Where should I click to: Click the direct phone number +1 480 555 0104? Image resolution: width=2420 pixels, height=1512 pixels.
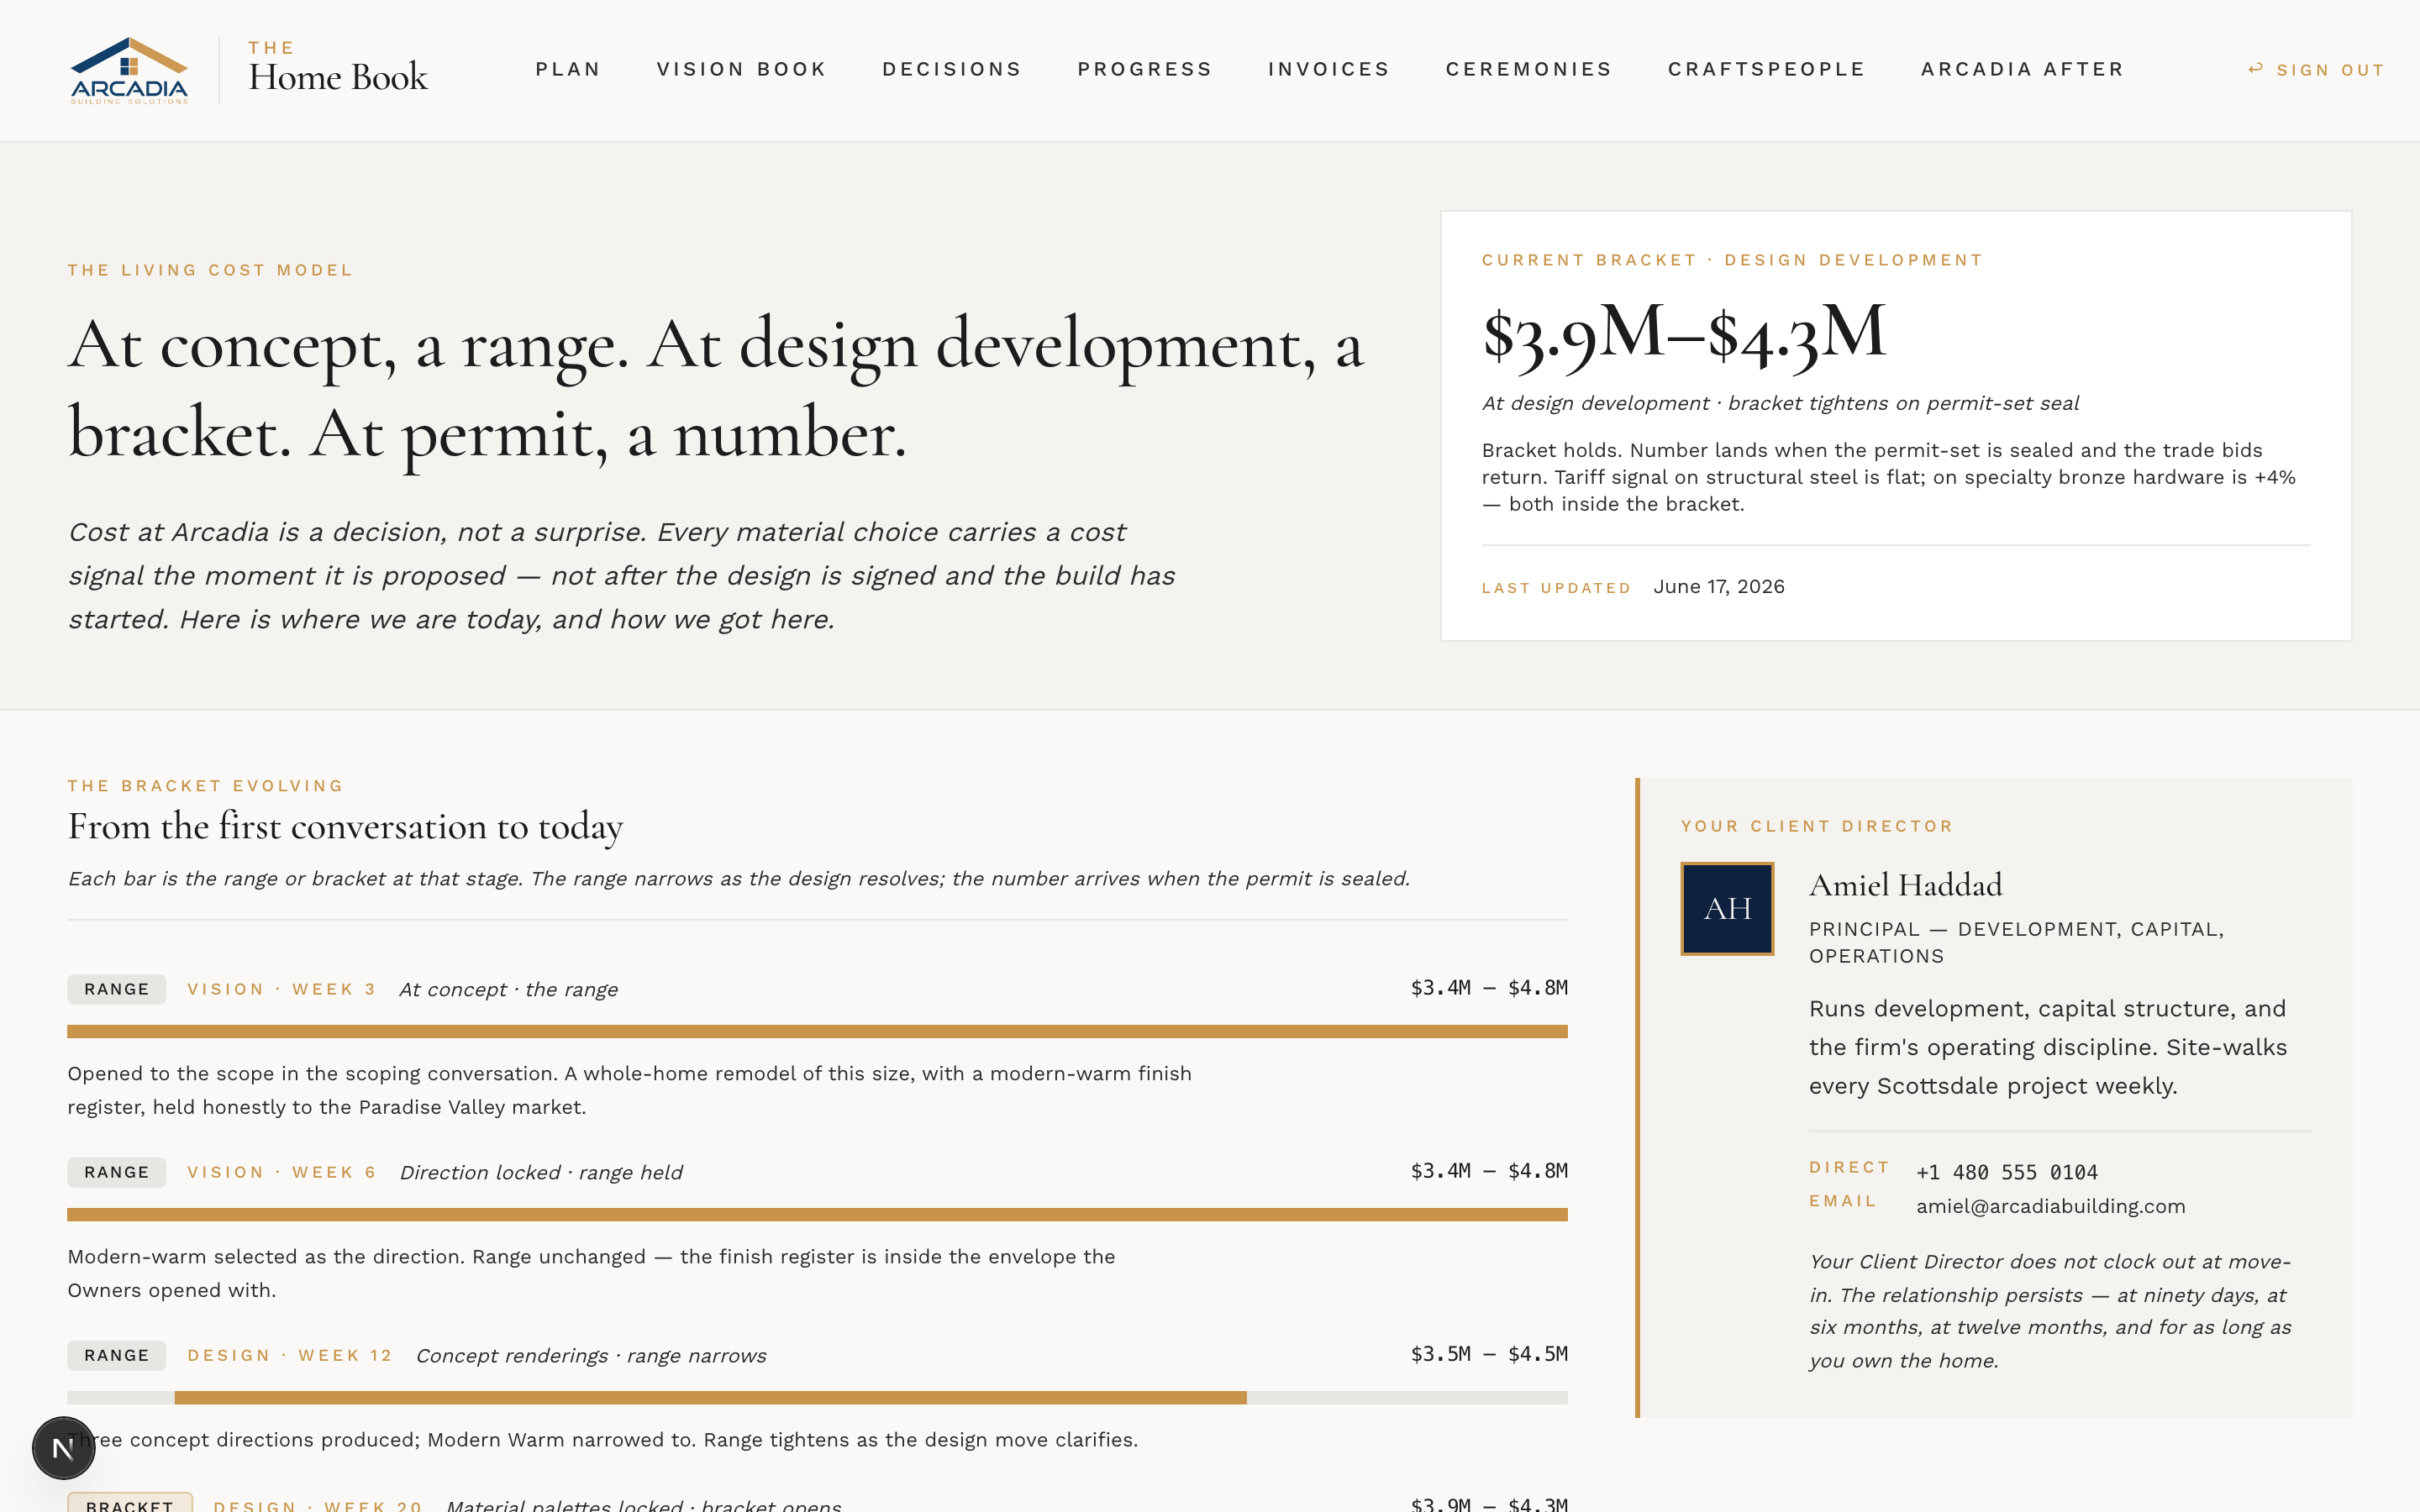[2006, 1172]
